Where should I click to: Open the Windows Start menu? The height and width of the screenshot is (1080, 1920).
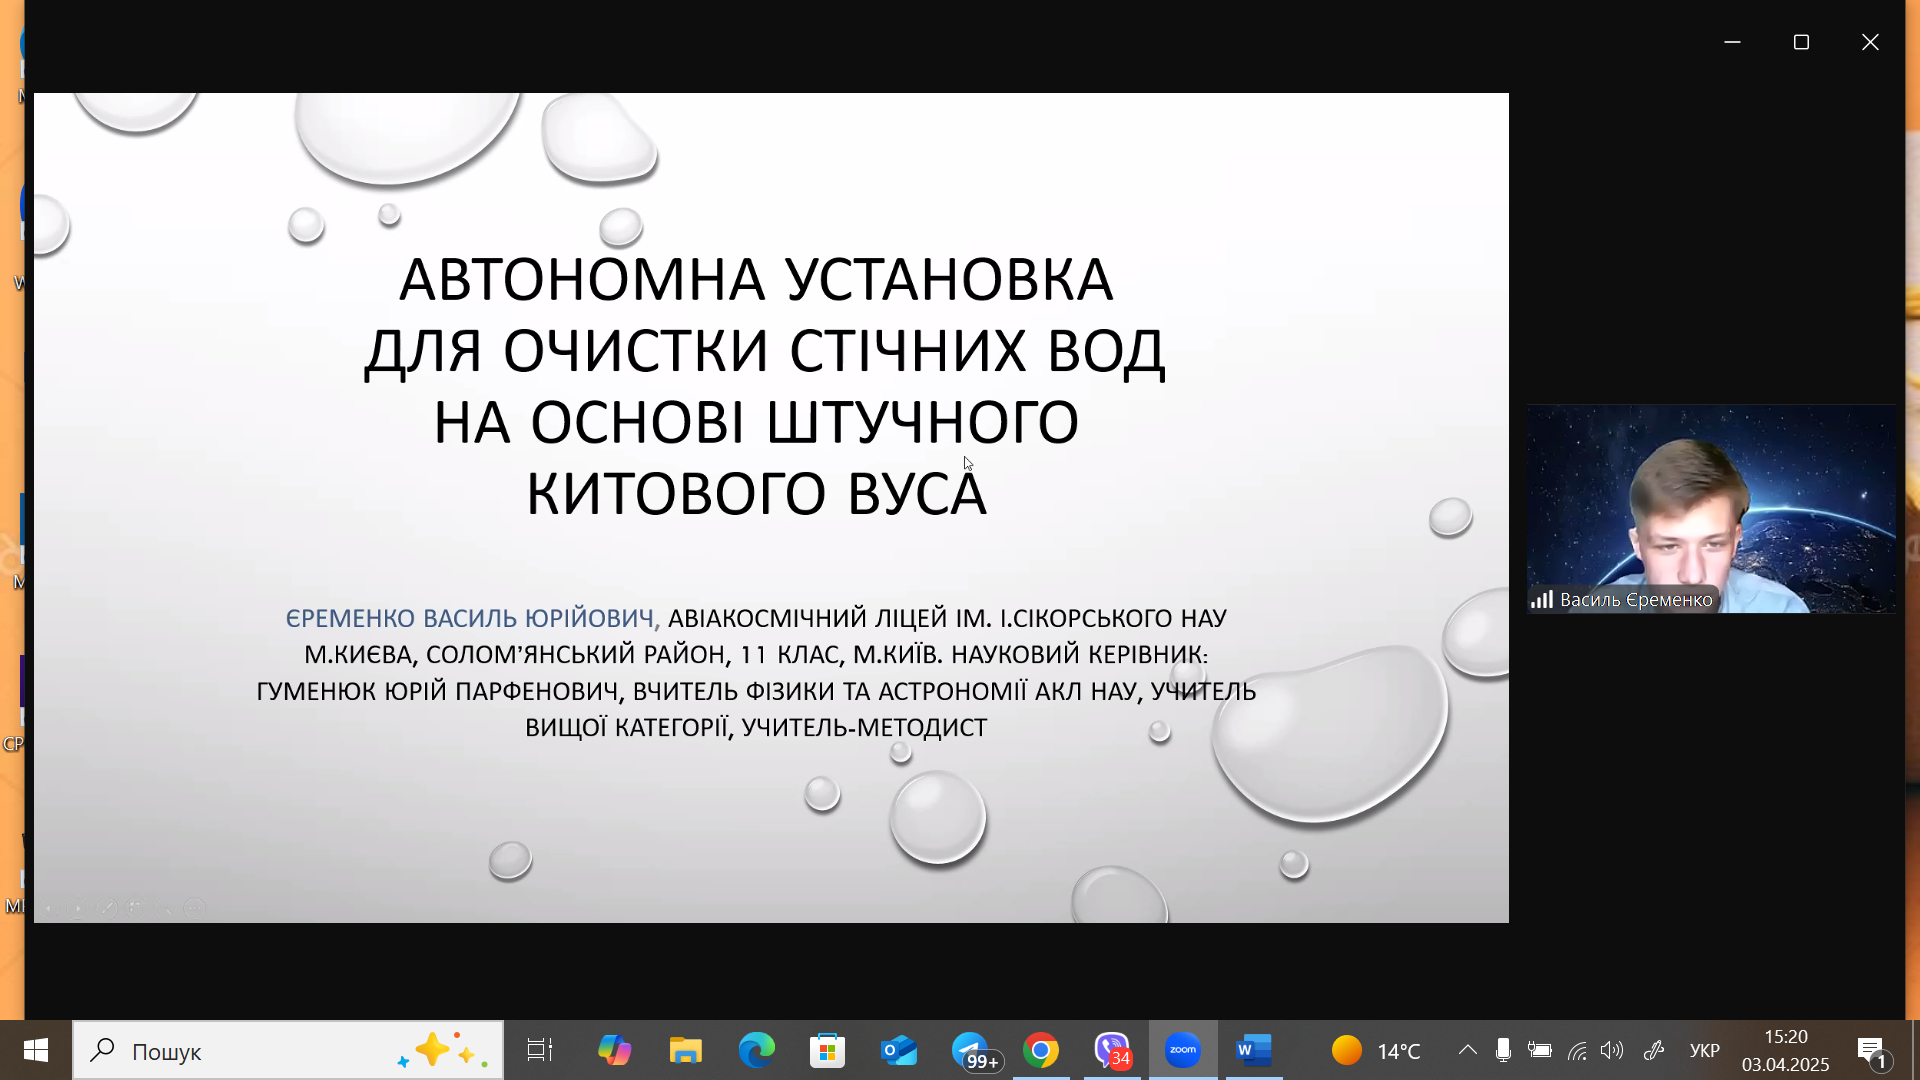[36, 1050]
